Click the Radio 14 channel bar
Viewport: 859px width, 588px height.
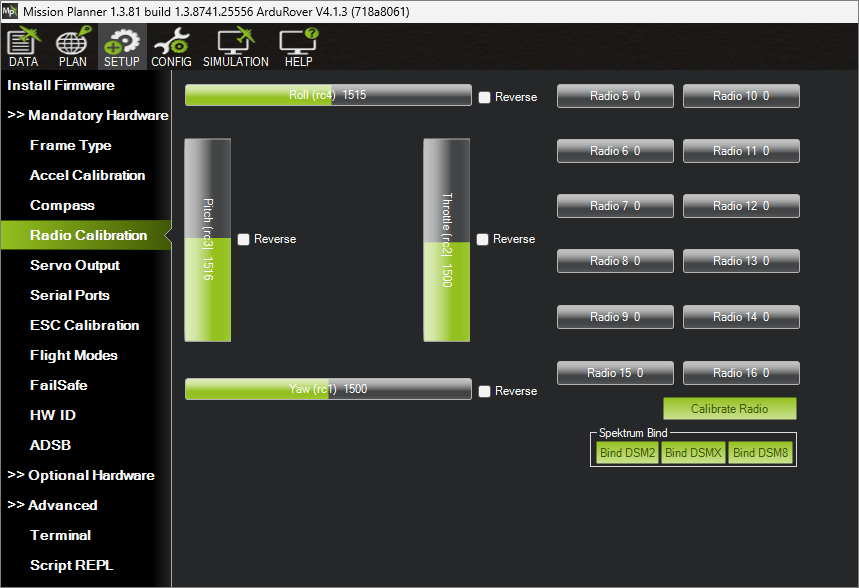[741, 317]
